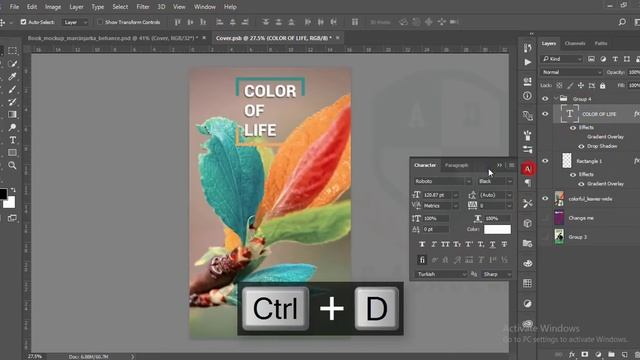
Task: Filter layers by type layers icon
Action: (615, 59)
